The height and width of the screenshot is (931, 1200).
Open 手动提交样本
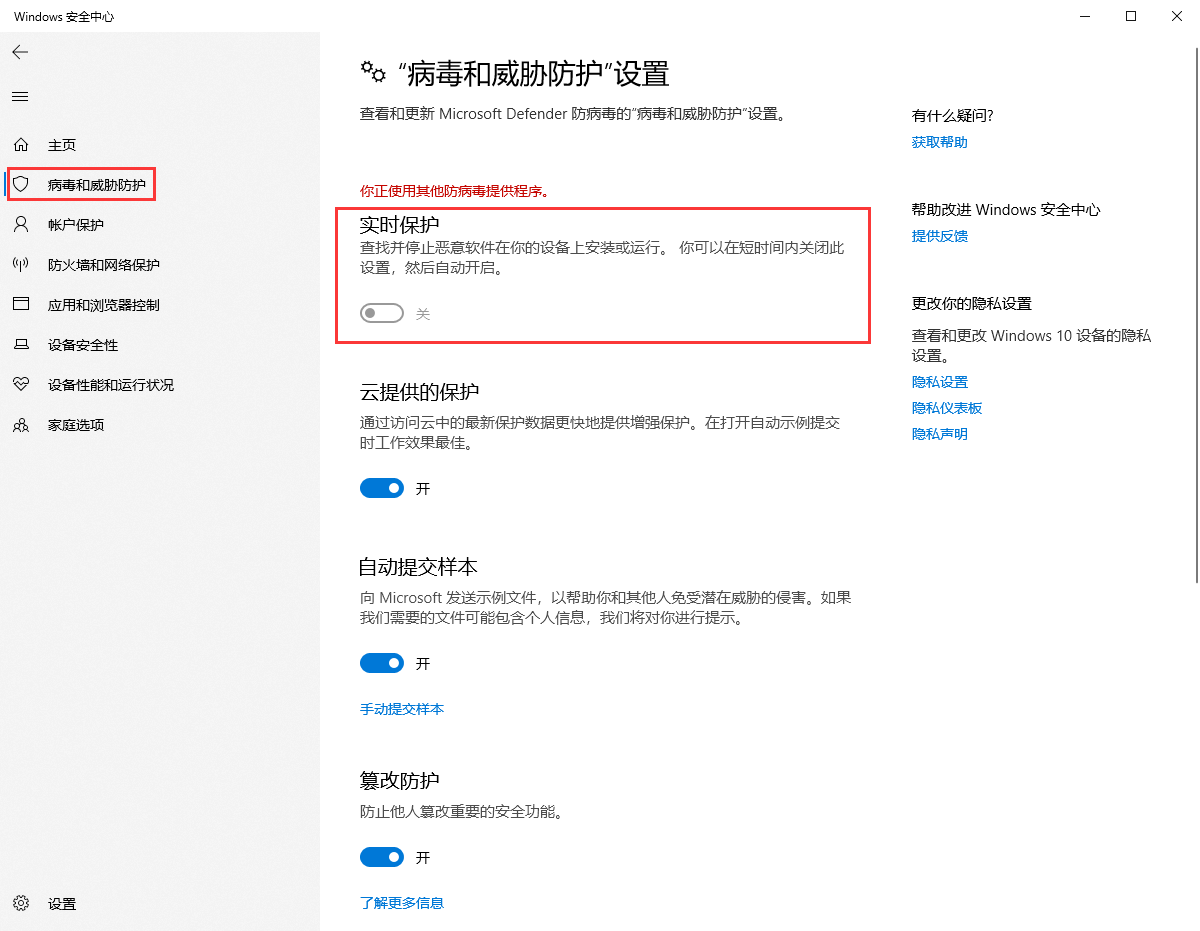point(402,708)
